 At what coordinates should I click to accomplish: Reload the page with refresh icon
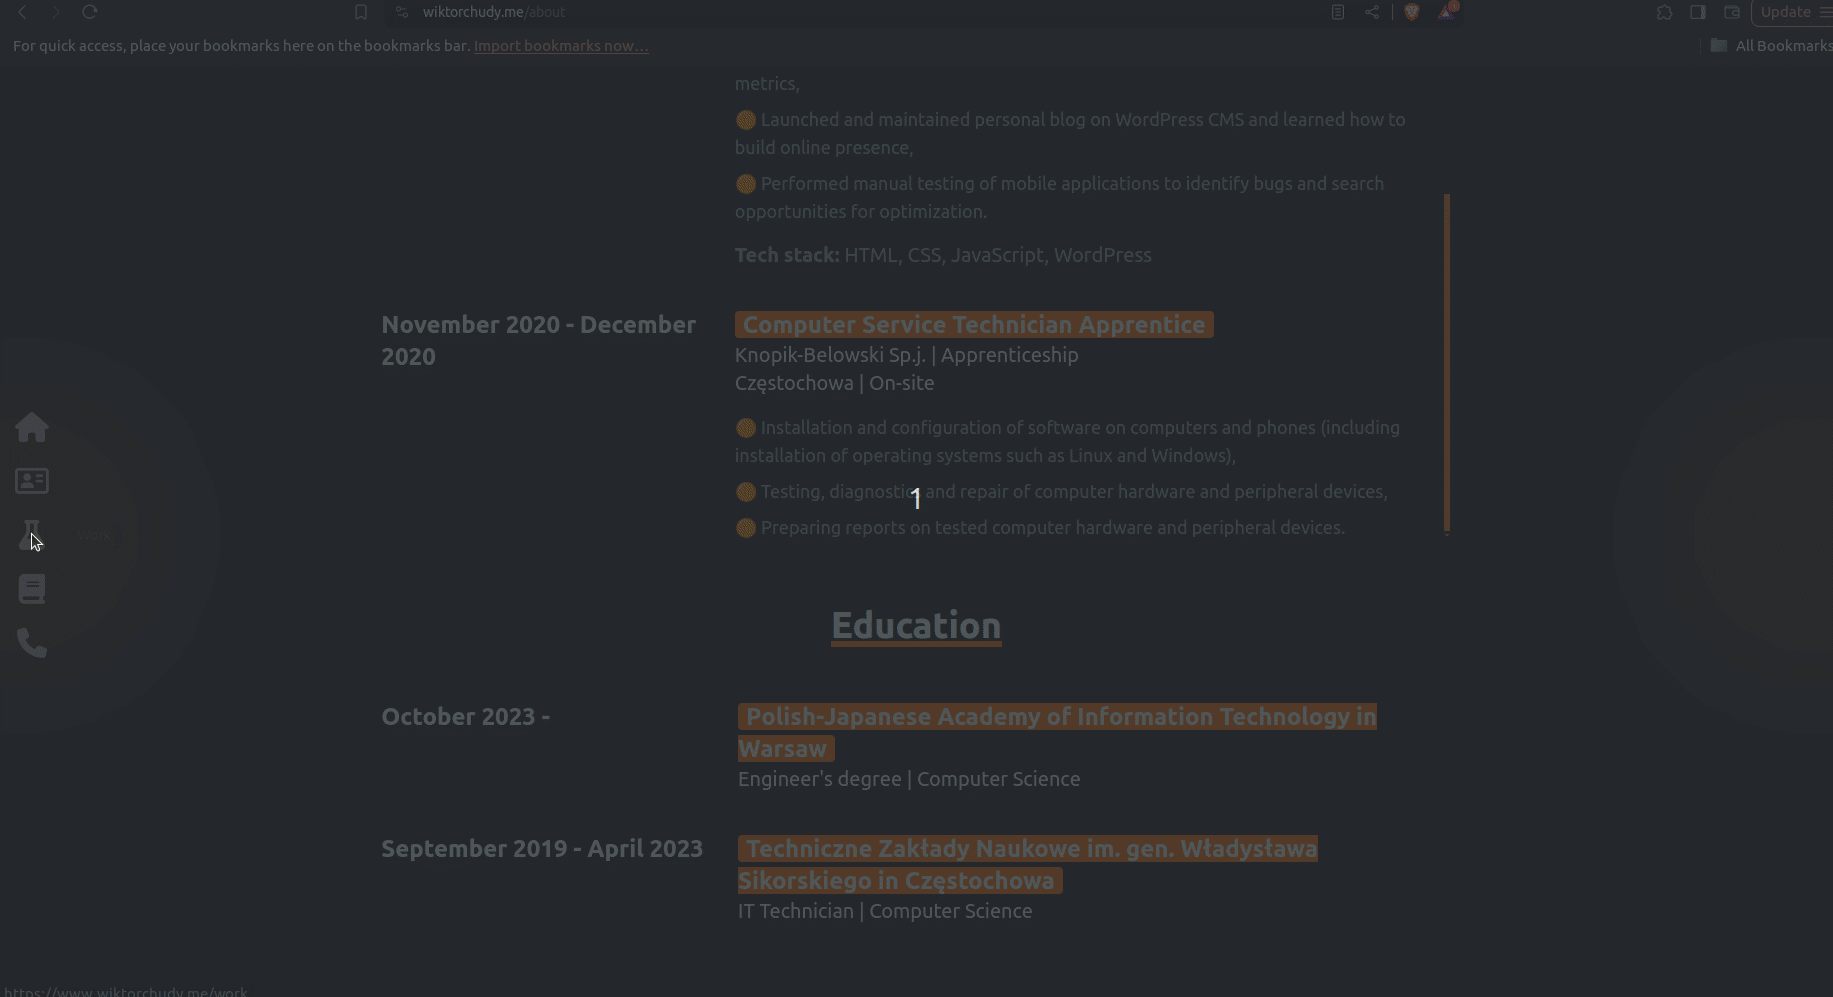click(x=90, y=12)
